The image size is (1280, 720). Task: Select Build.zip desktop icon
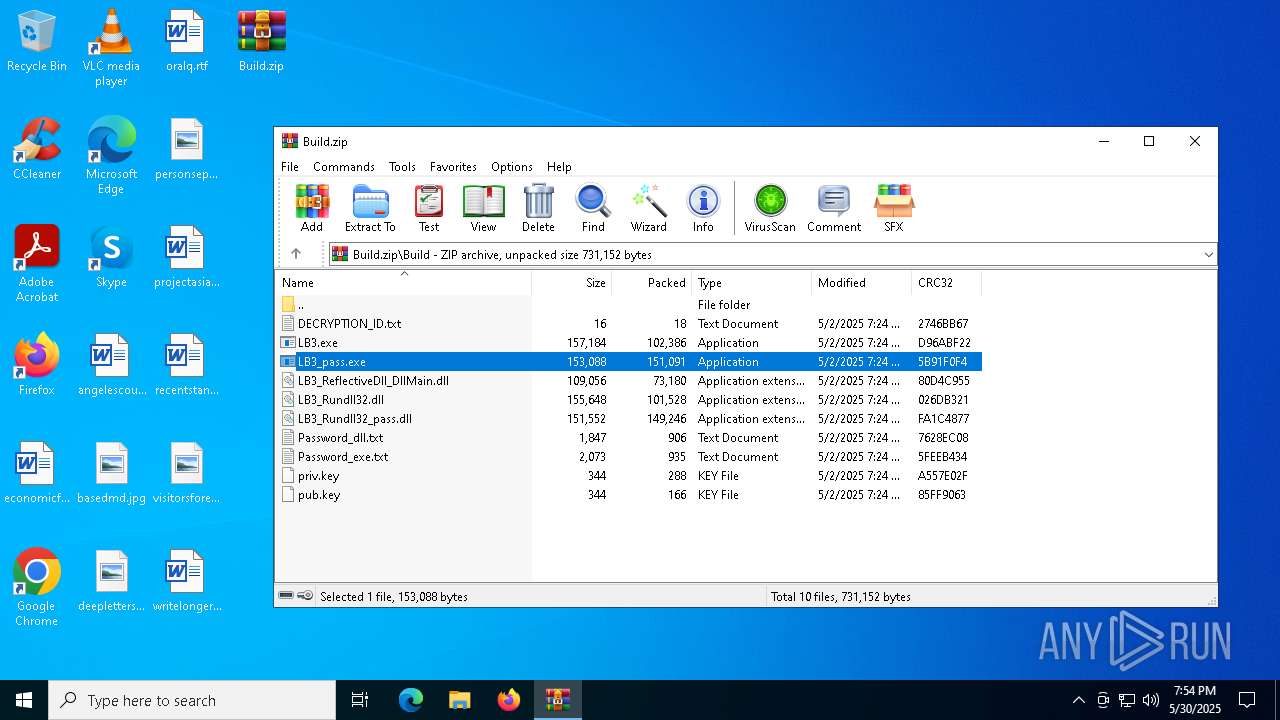(x=261, y=42)
